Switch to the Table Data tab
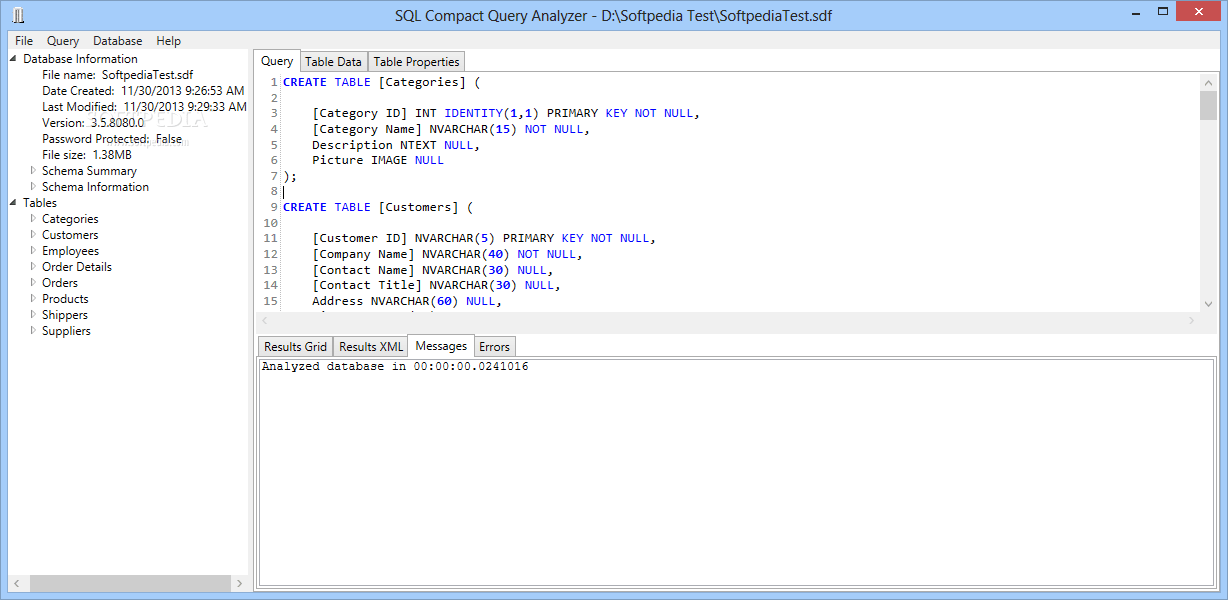This screenshot has height=600, width=1228. (x=334, y=62)
